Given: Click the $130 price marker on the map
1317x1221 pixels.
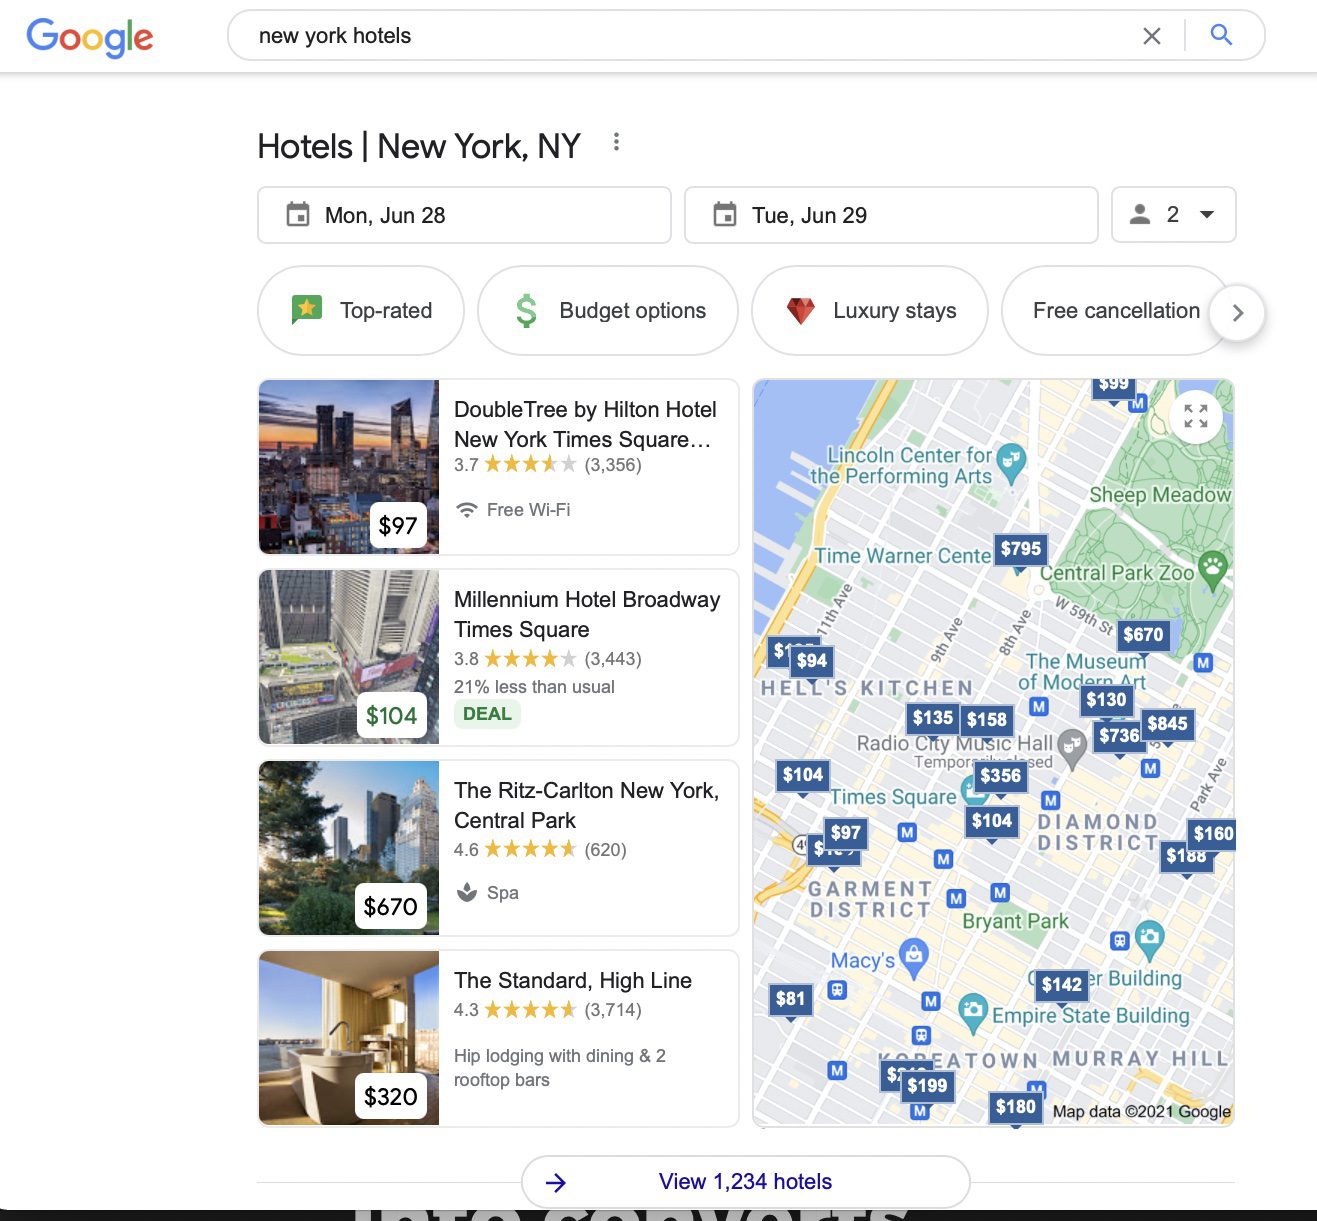Looking at the screenshot, I should click(1106, 699).
